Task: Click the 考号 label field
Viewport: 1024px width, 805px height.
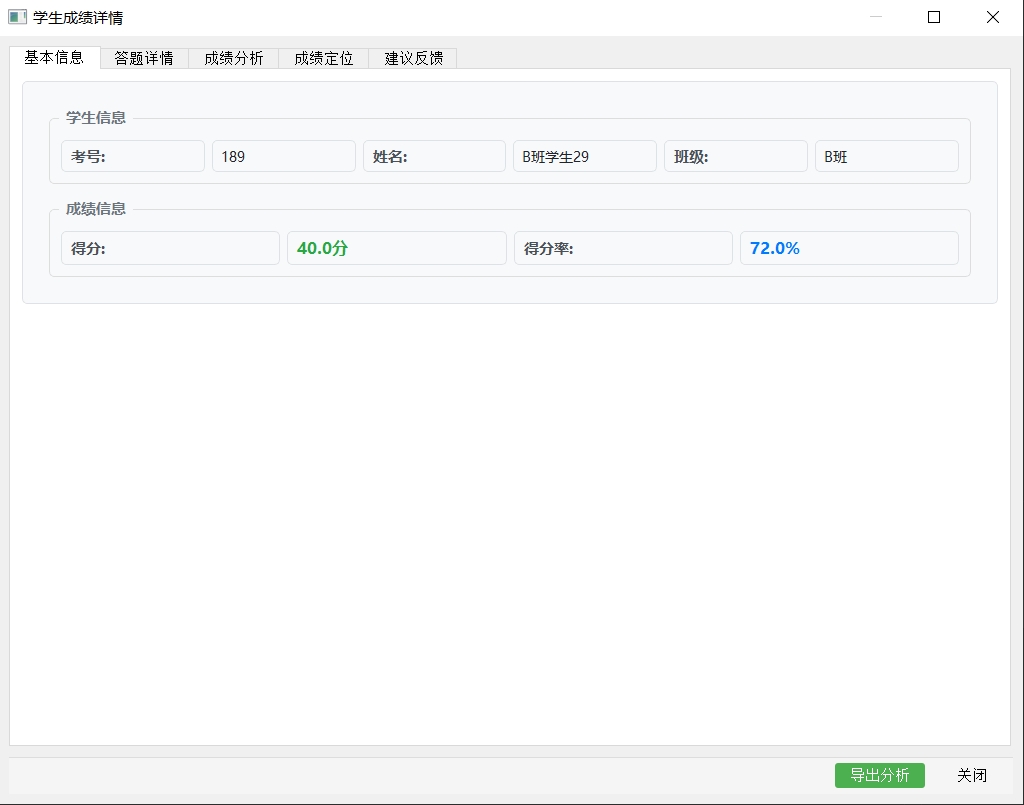Action: (132, 156)
